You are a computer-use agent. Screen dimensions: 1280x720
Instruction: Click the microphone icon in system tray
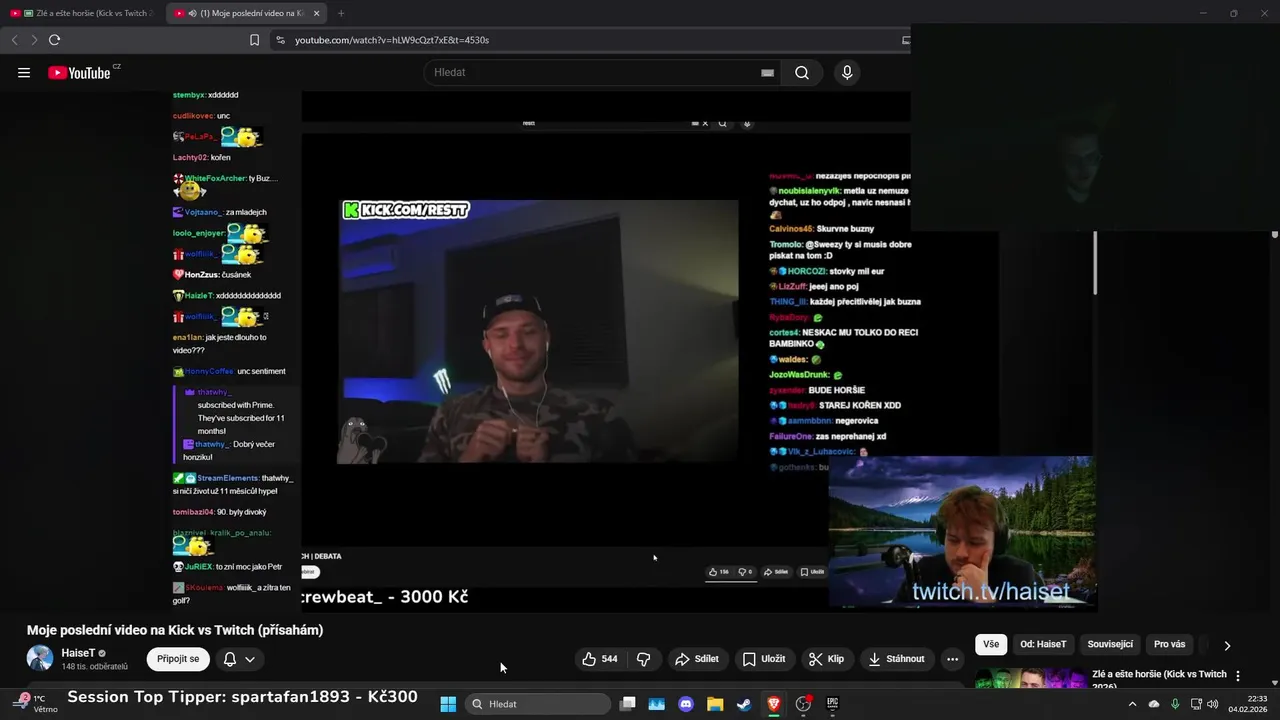(x=1175, y=704)
